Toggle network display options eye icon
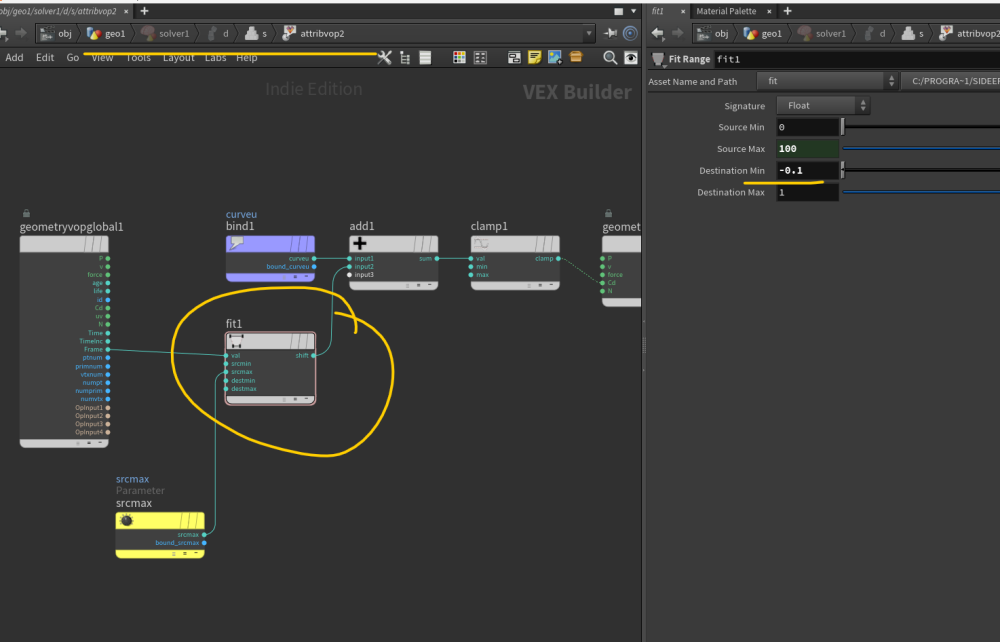 (631, 58)
